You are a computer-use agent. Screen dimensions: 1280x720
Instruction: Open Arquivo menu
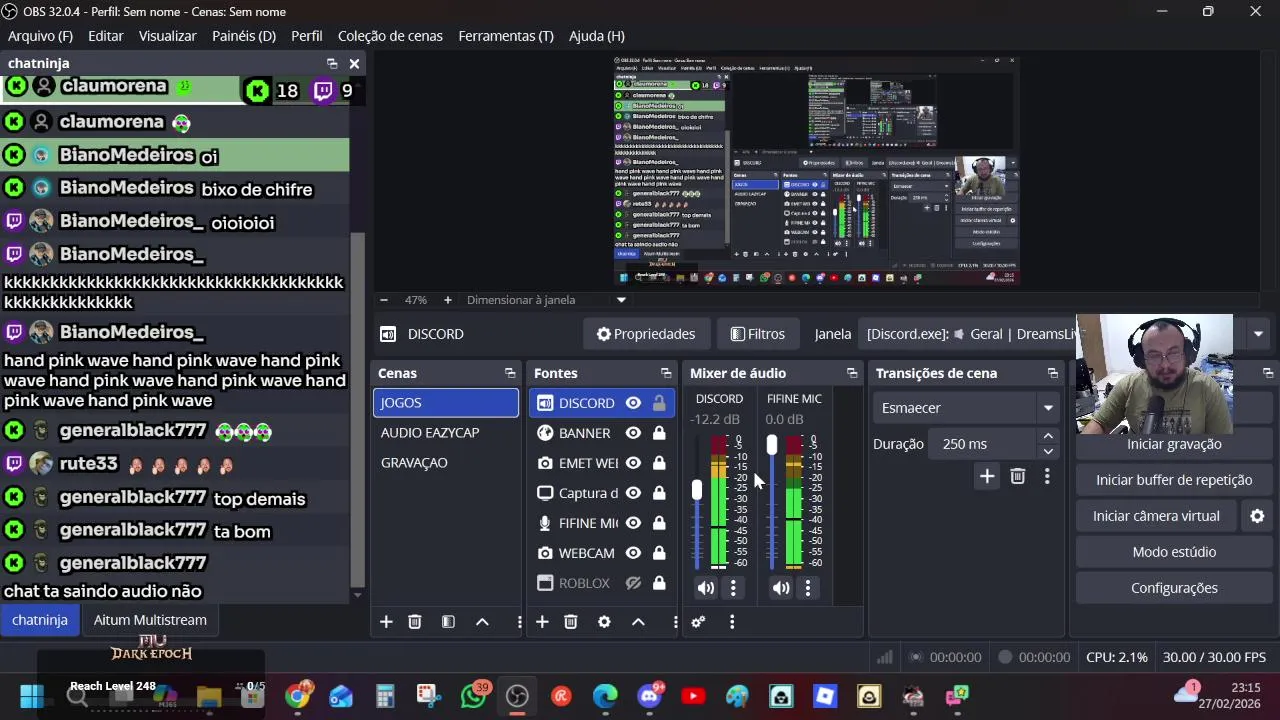pyautogui.click(x=41, y=35)
